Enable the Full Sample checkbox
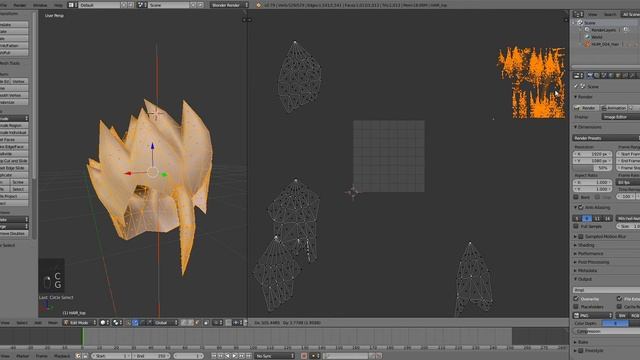The image size is (640, 360). coord(576,226)
